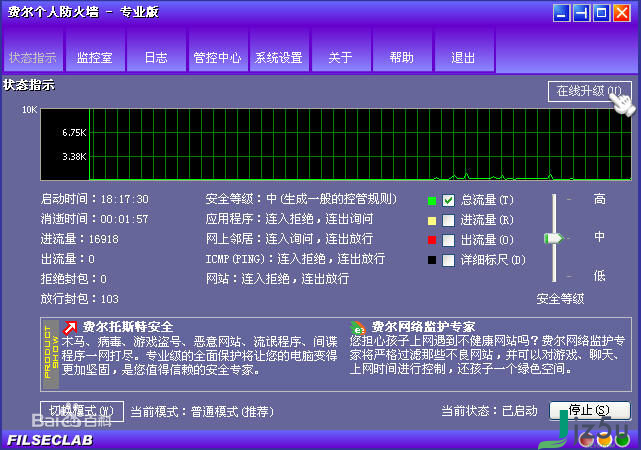Viewport: 641px width, 450px height.
Task: Minimize window to tray with second title button
Action: click(581, 13)
